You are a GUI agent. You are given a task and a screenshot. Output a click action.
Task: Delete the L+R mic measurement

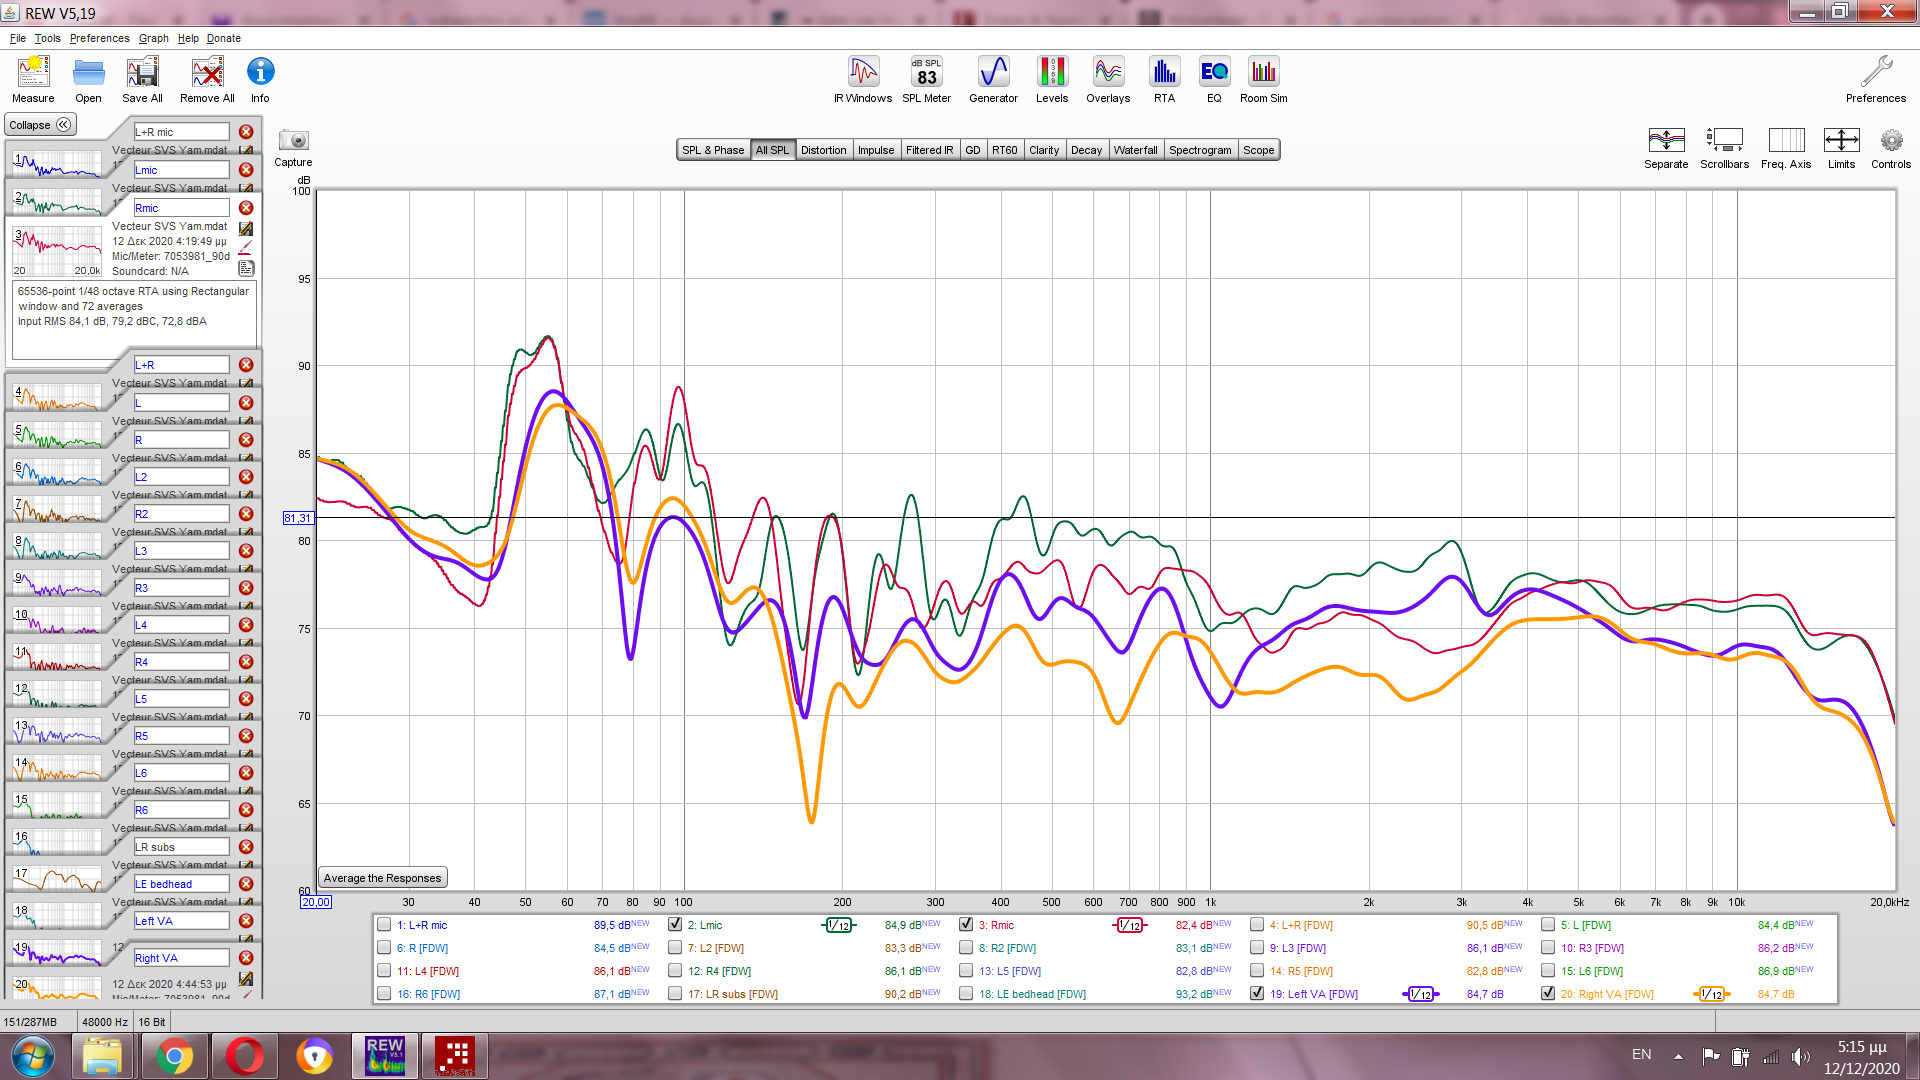pyautogui.click(x=246, y=132)
